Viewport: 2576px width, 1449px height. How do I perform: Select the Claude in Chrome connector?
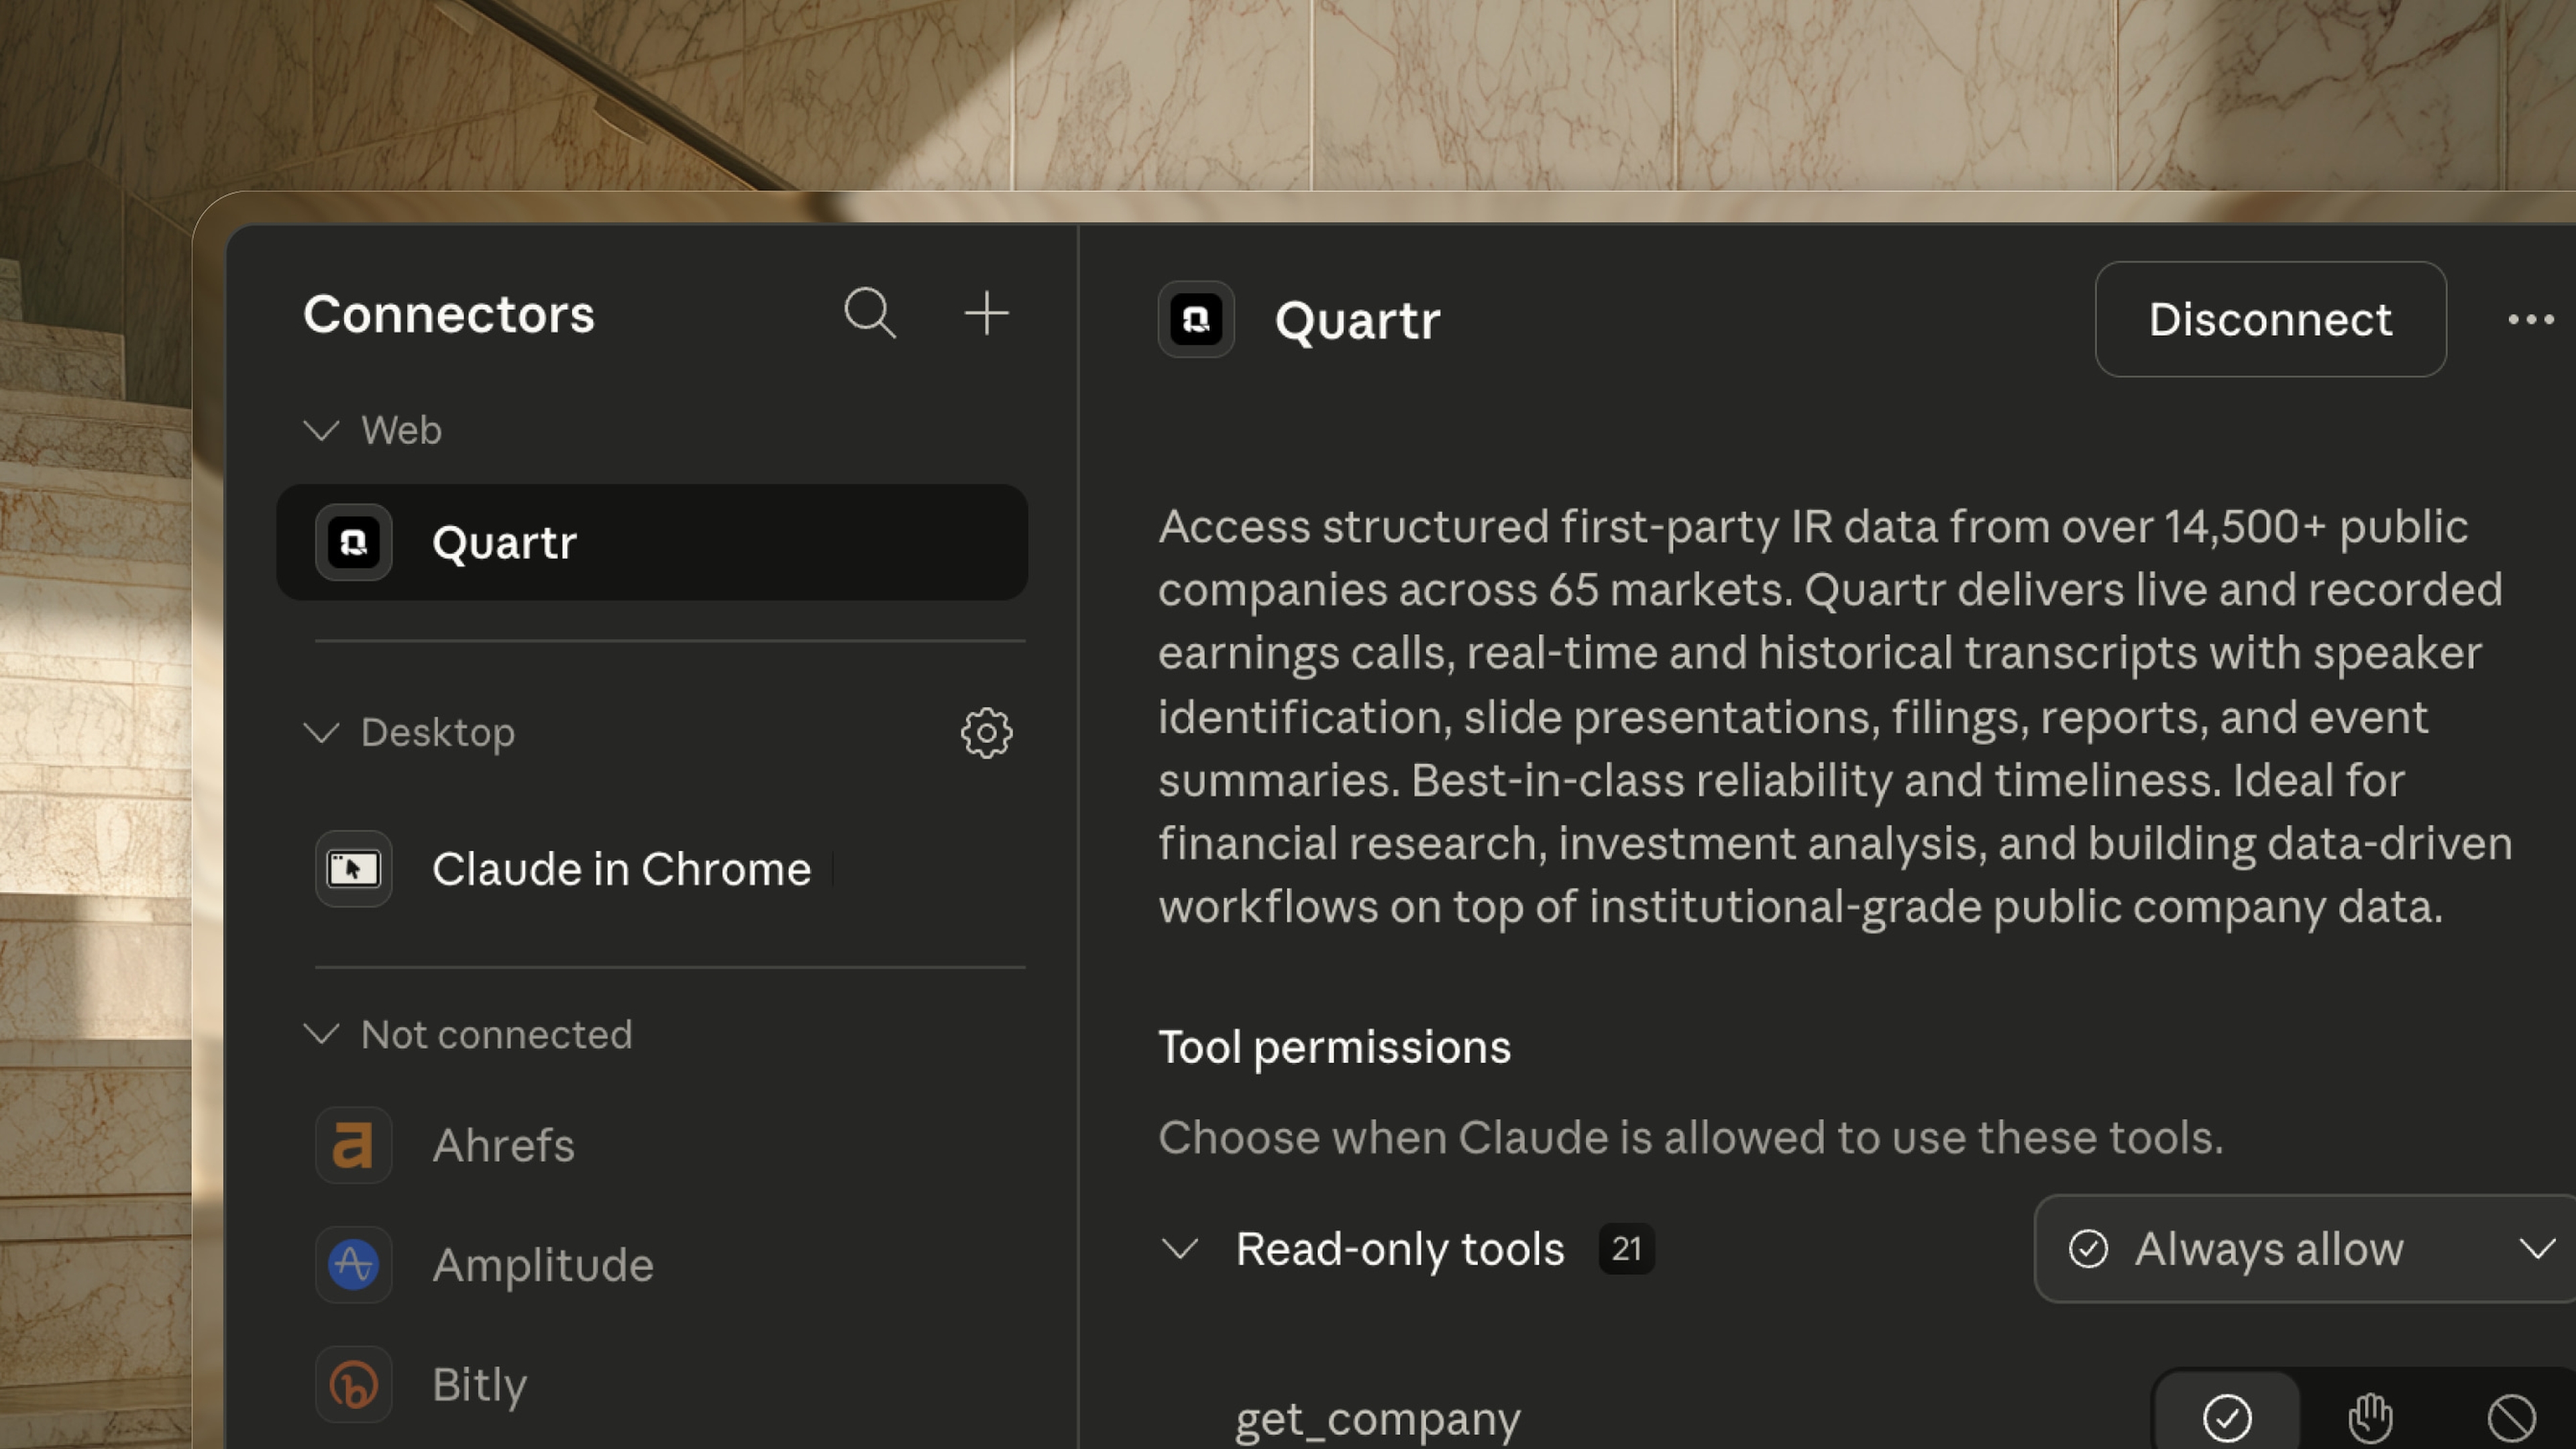(x=652, y=868)
